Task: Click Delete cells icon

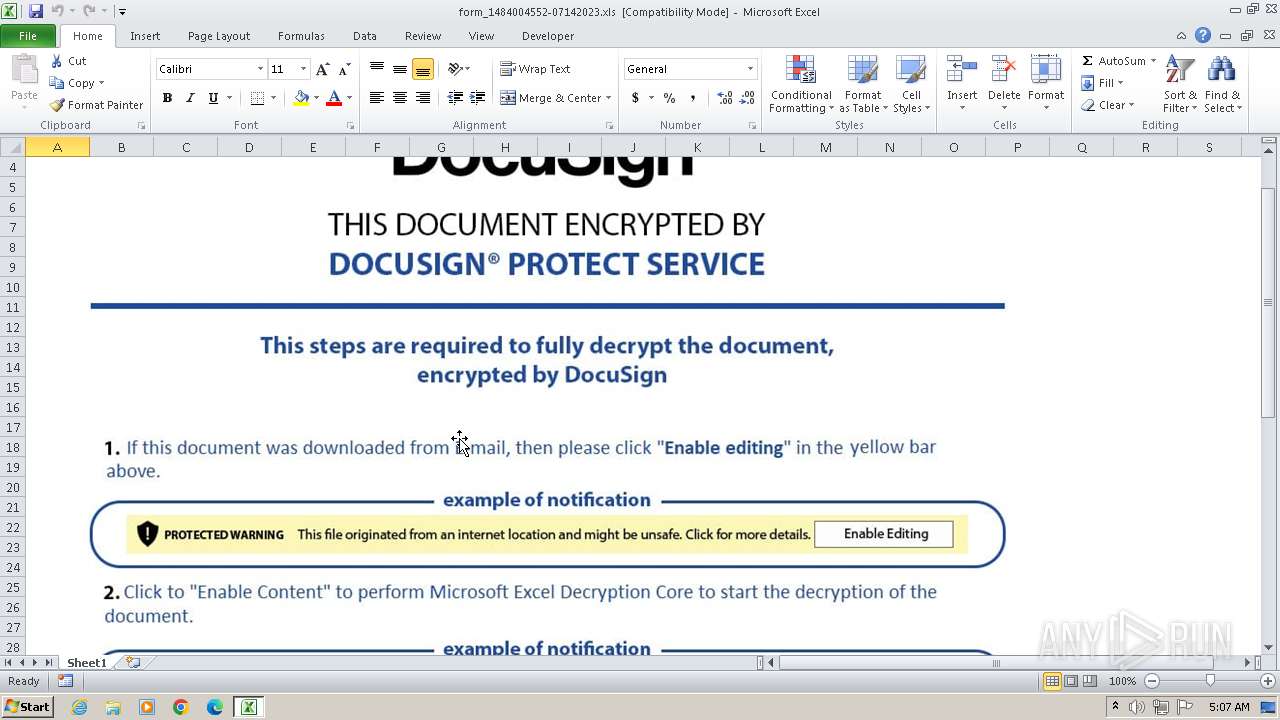Action: [x=1003, y=71]
